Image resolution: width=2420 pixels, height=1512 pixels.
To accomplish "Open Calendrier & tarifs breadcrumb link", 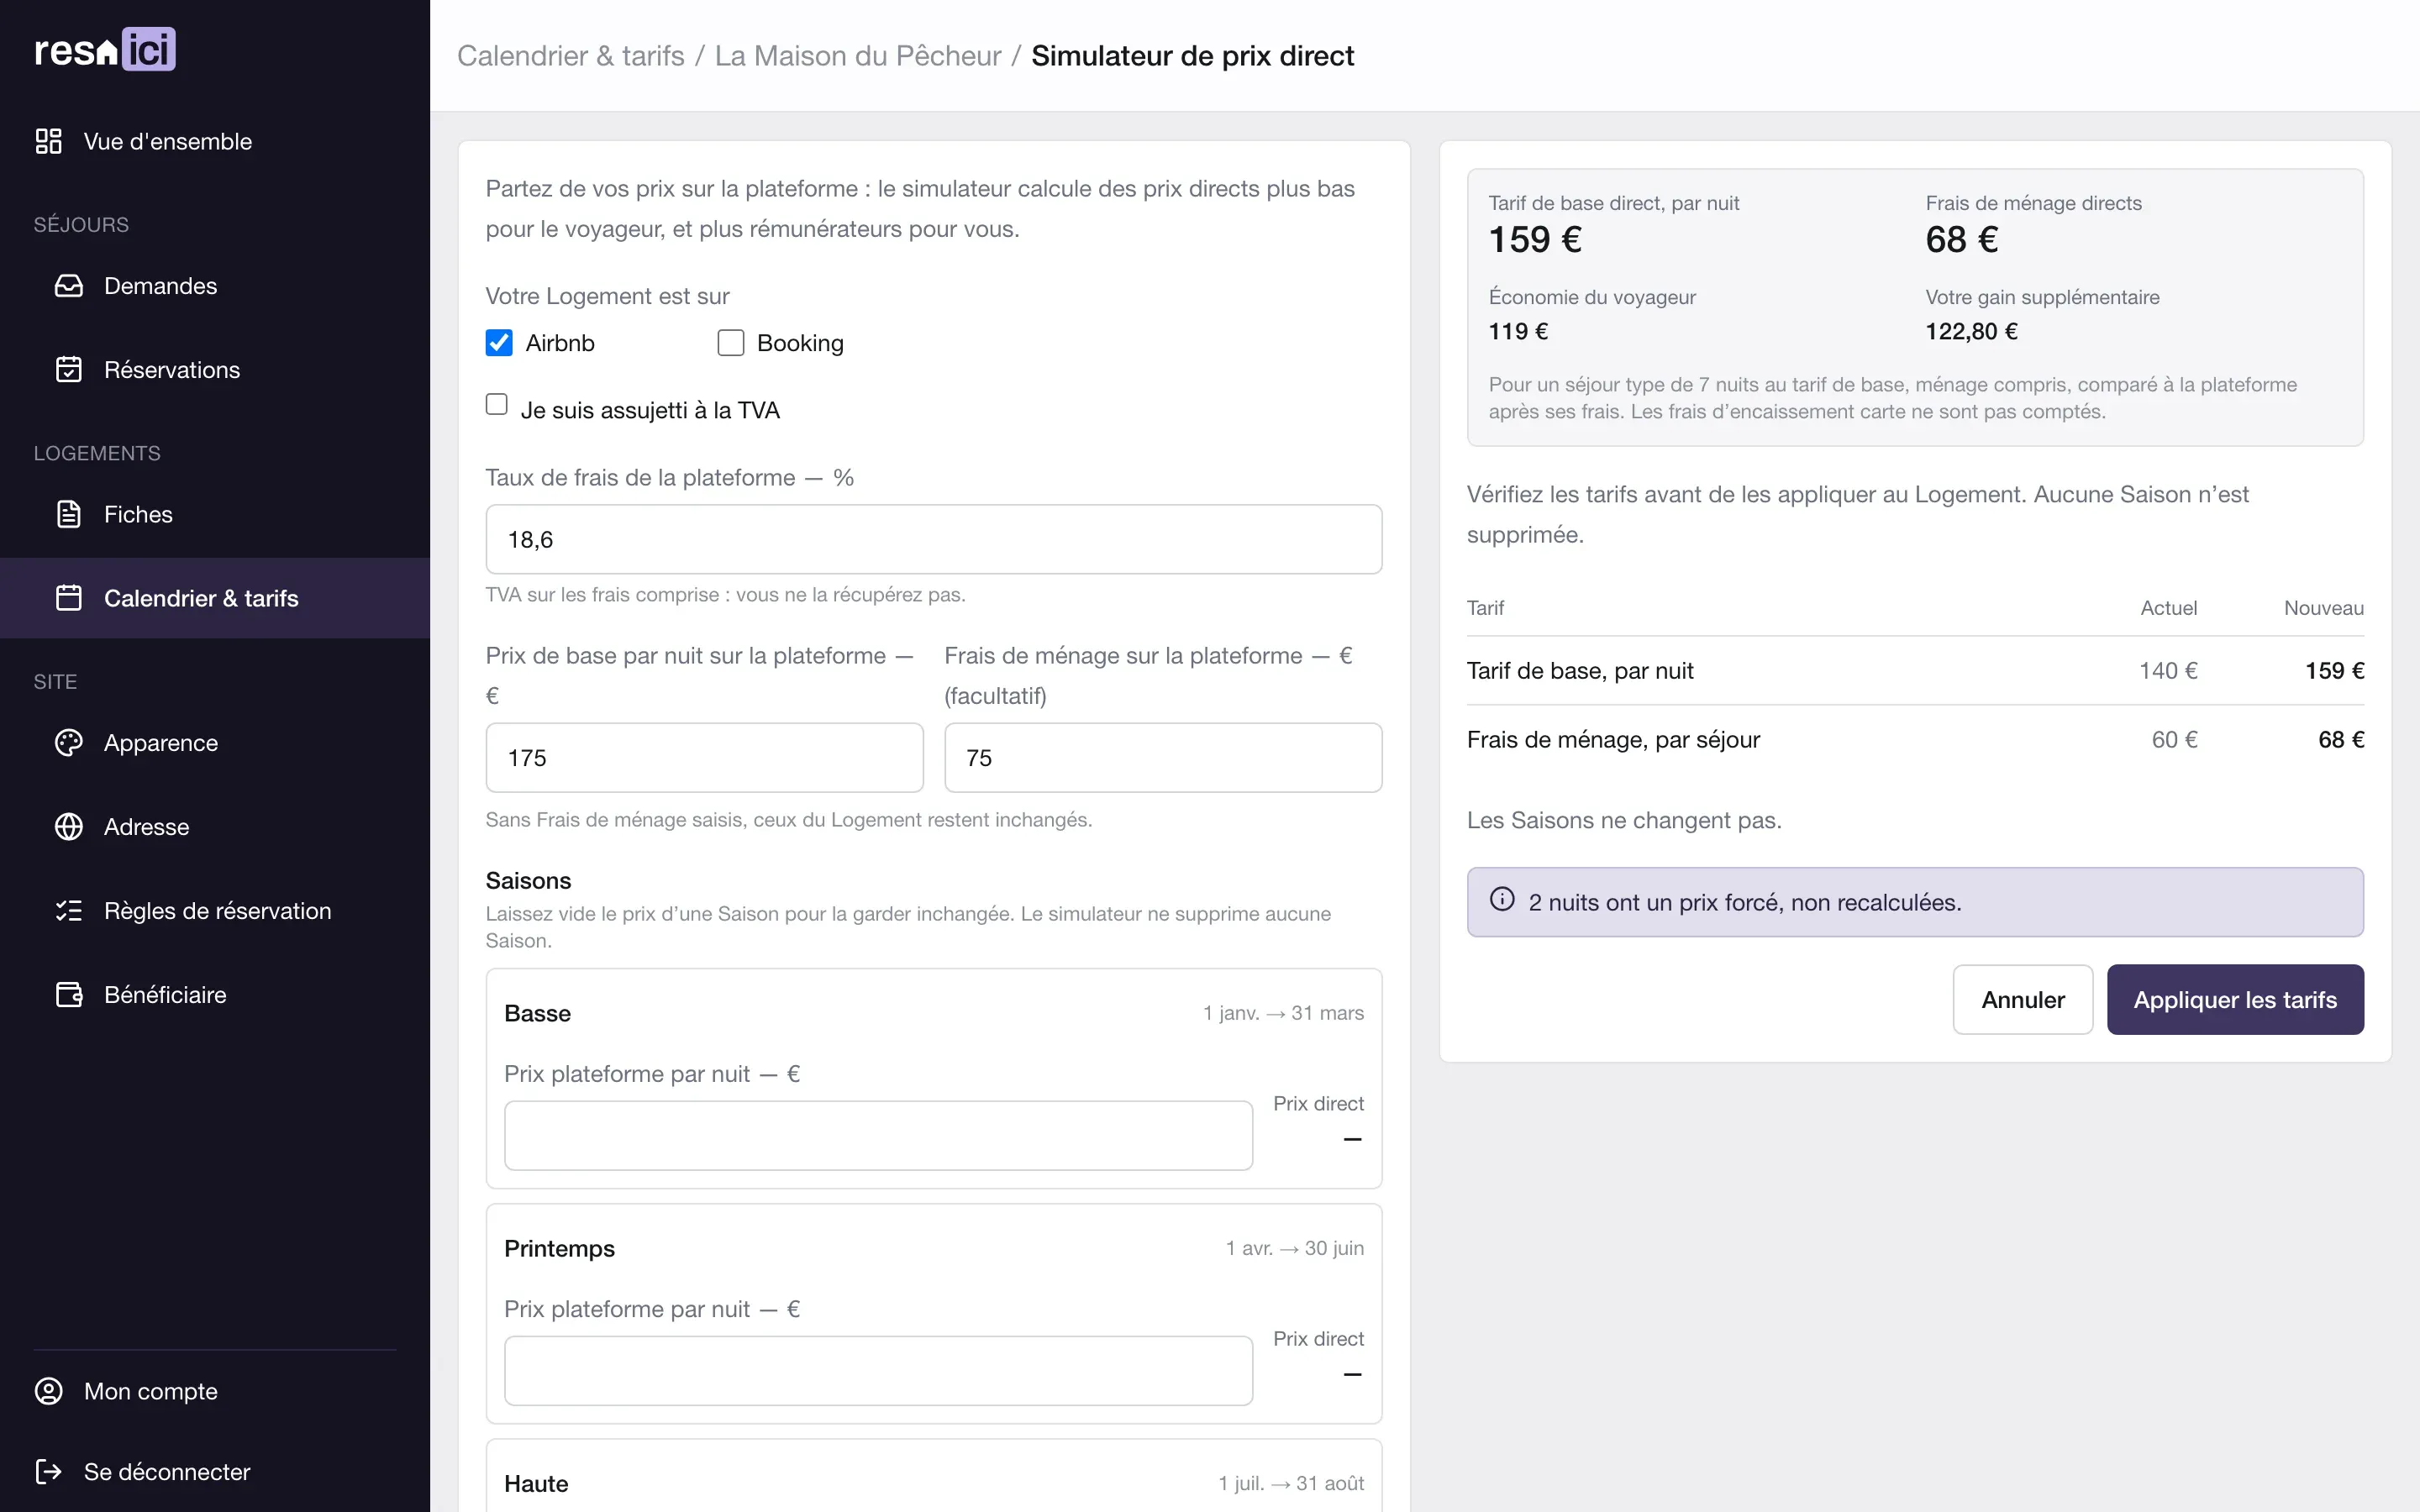I will [571, 56].
